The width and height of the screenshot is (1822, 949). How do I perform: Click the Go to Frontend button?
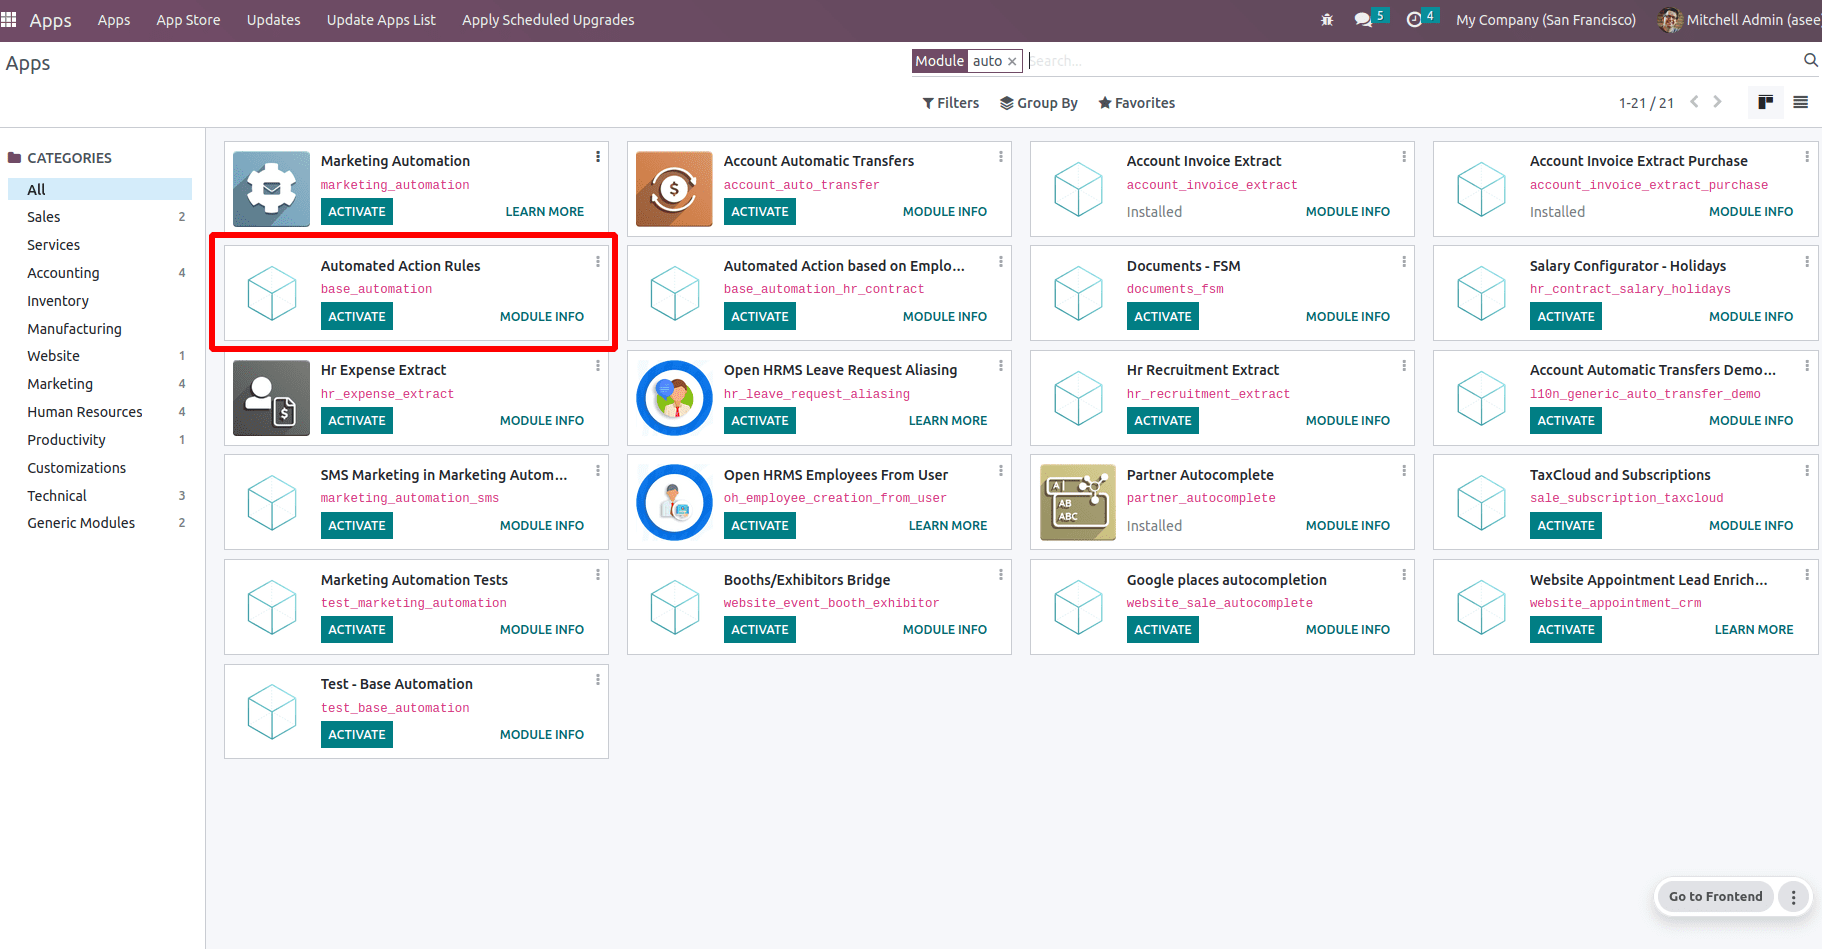[x=1716, y=897]
